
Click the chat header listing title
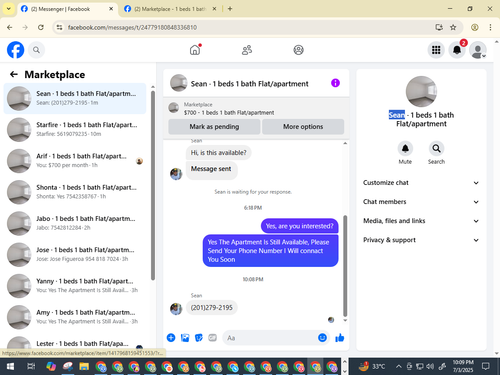(249, 84)
